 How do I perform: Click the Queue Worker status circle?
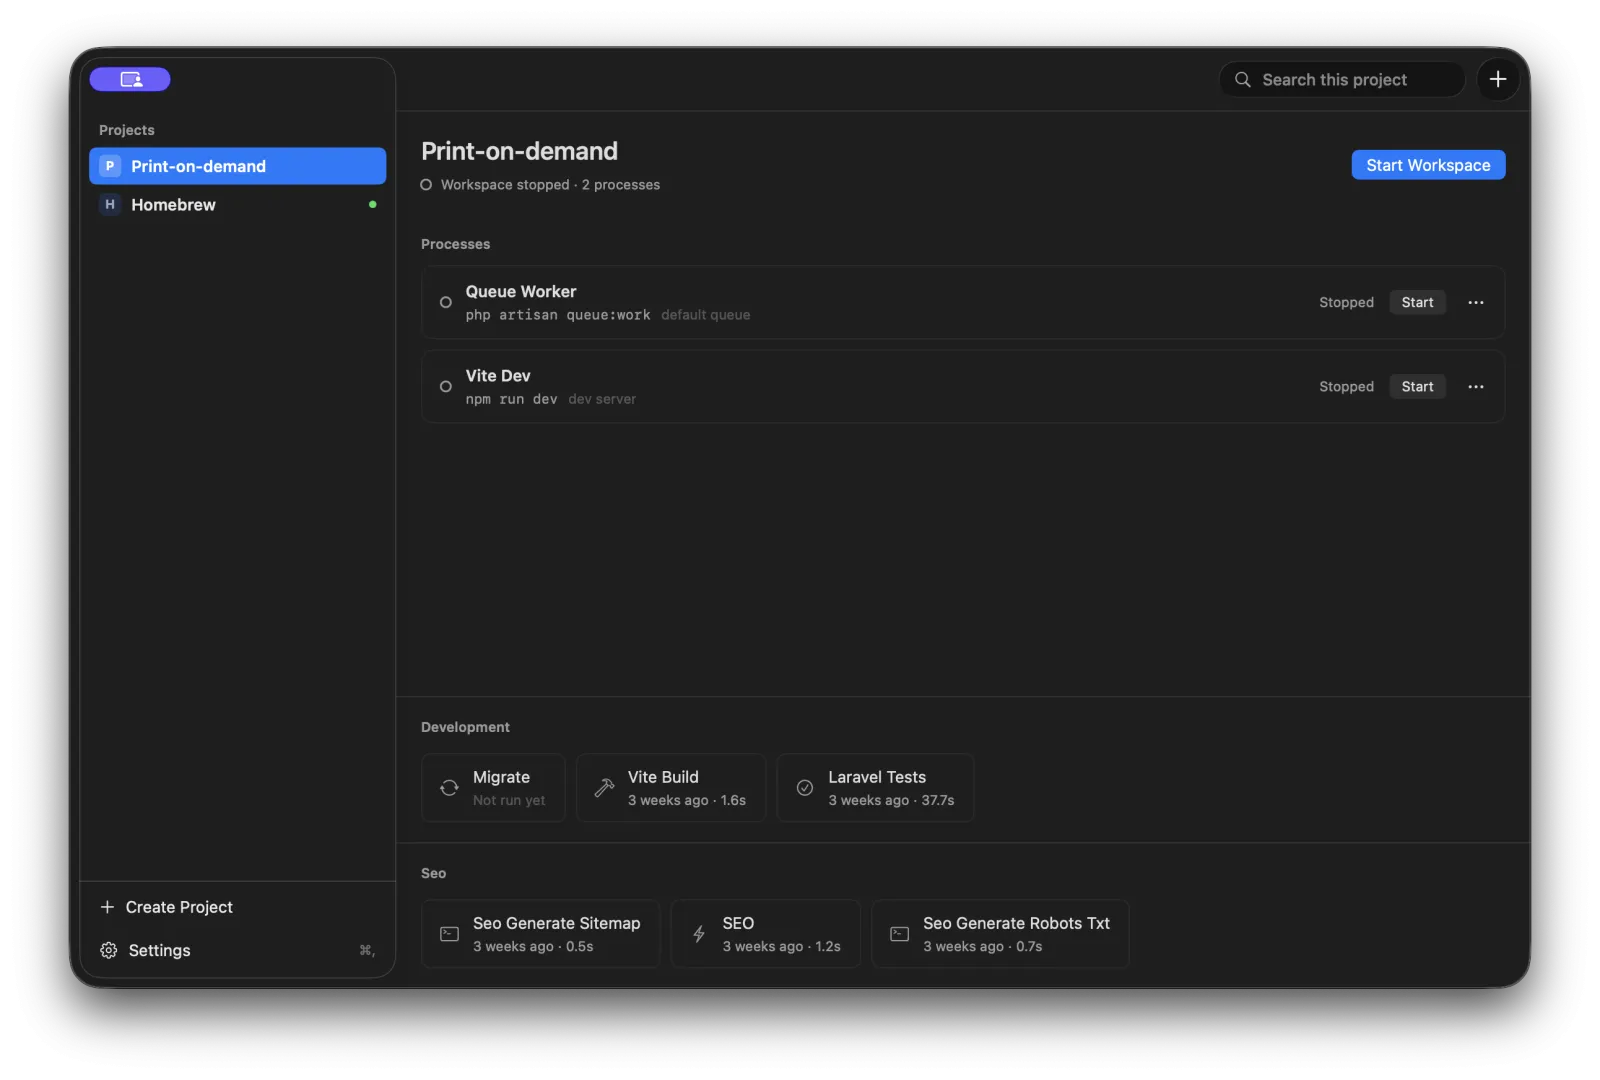tap(446, 302)
